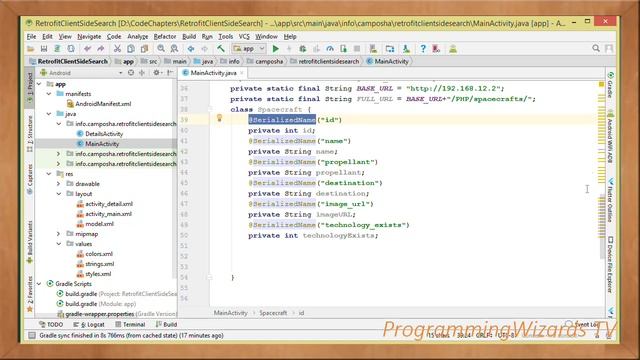Open the Gradle sidebar panel
The width and height of the screenshot is (640, 360).
coord(610,85)
